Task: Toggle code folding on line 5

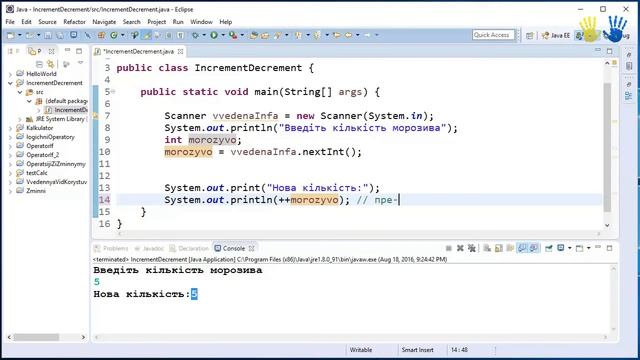Action: point(113,92)
